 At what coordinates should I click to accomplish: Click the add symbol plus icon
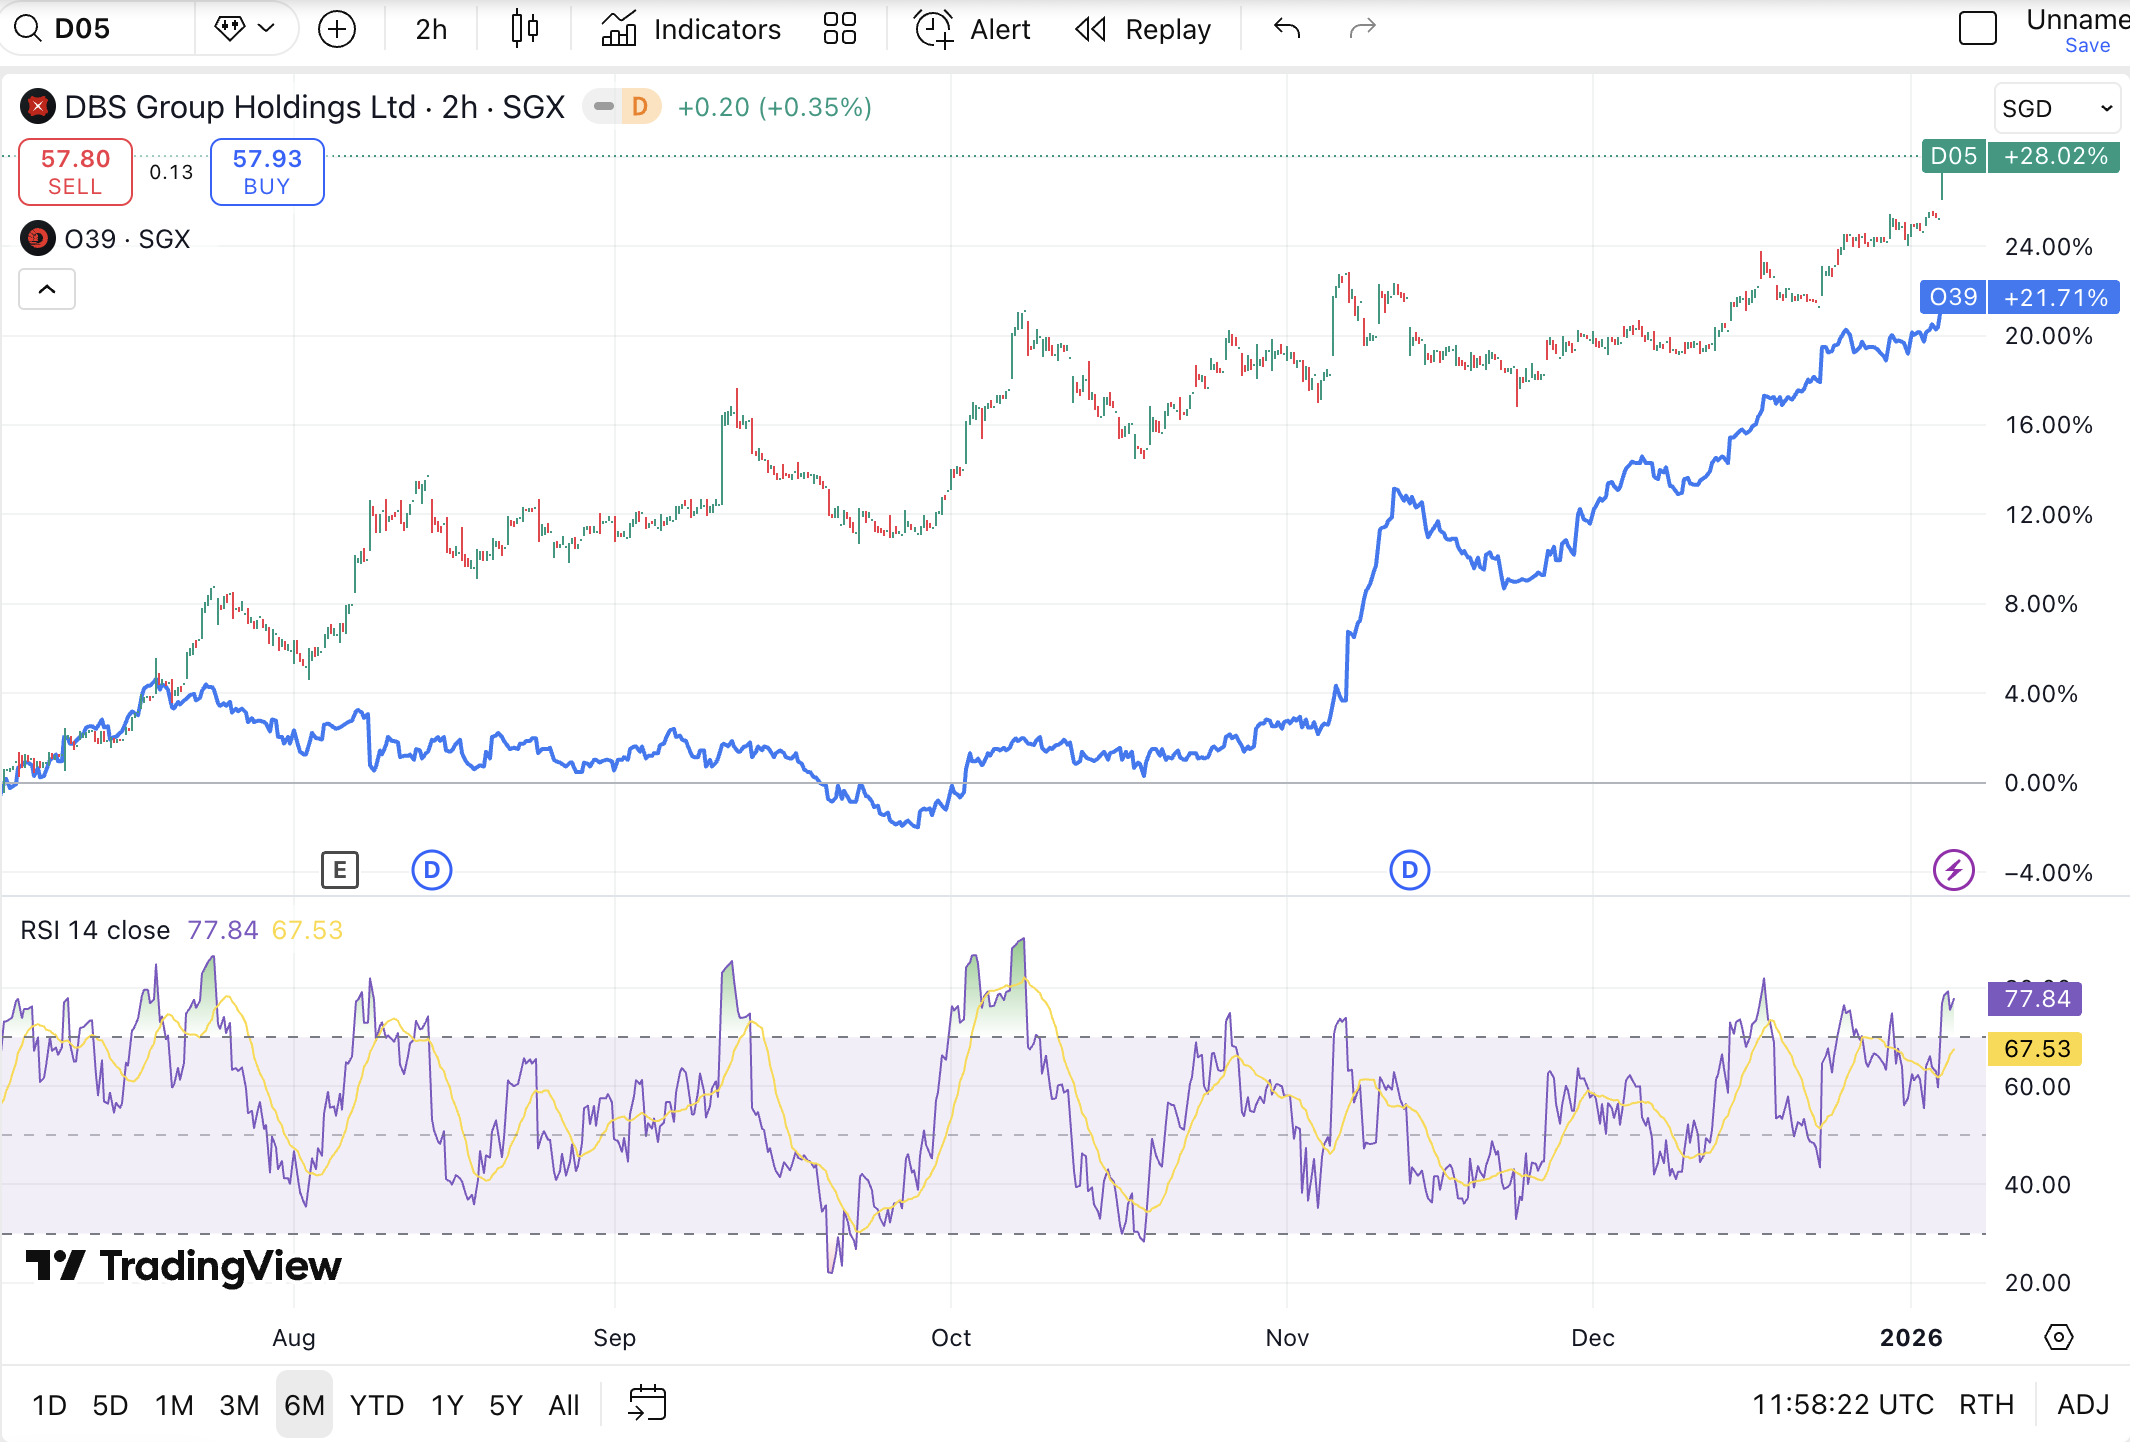pos(337,29)
